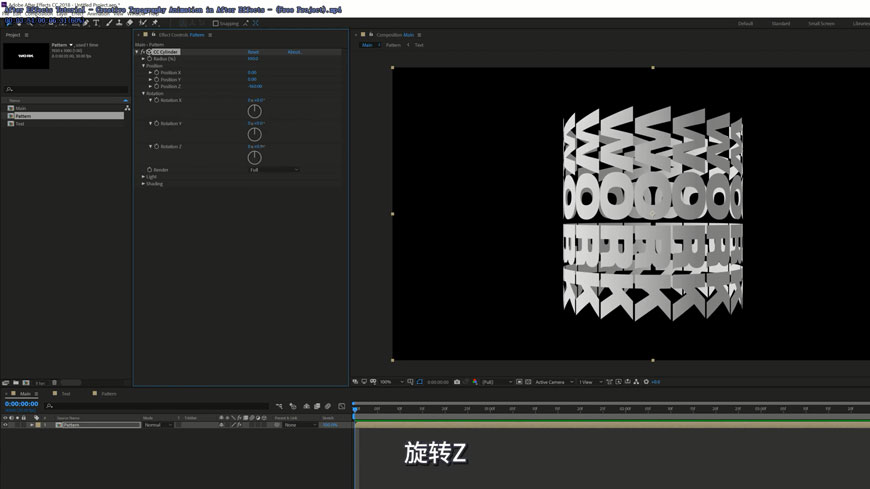Select the Pen tool in toolbar
Image resolution: width=870 pixels, height=489 pixels.
coord(86,23)
